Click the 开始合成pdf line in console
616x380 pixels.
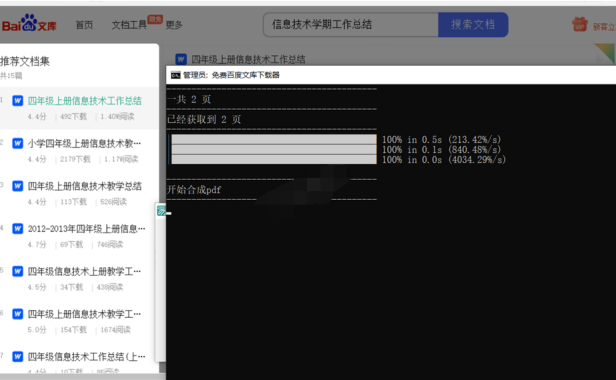coord(194,190)
